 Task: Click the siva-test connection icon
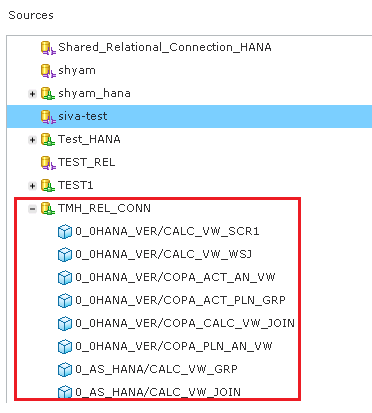click(48, 117)
